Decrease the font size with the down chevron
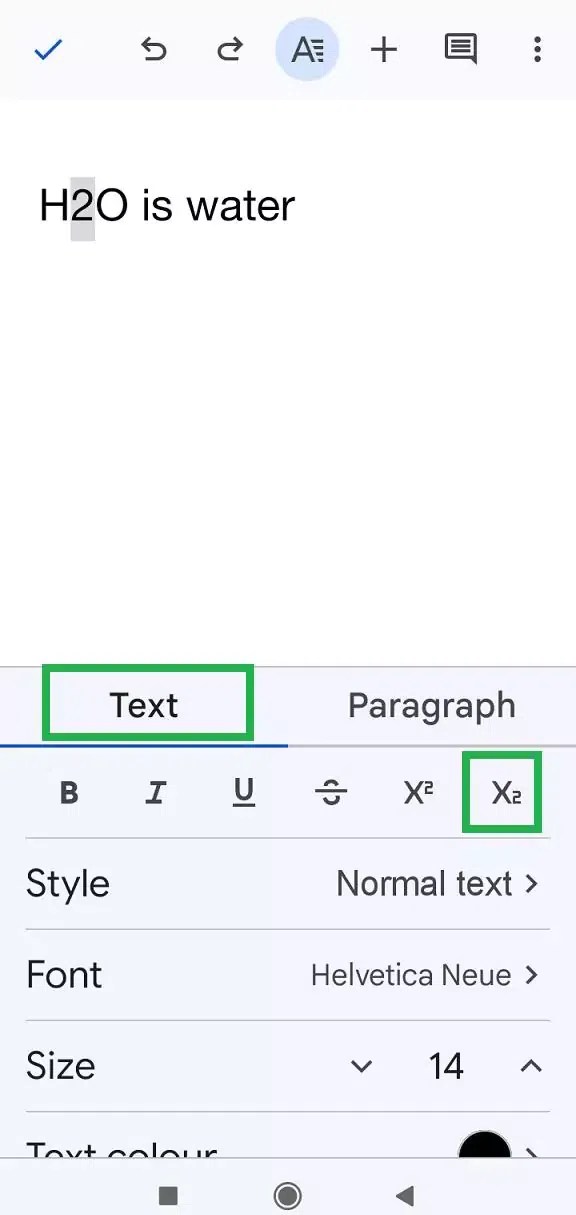 (361, 1066)
